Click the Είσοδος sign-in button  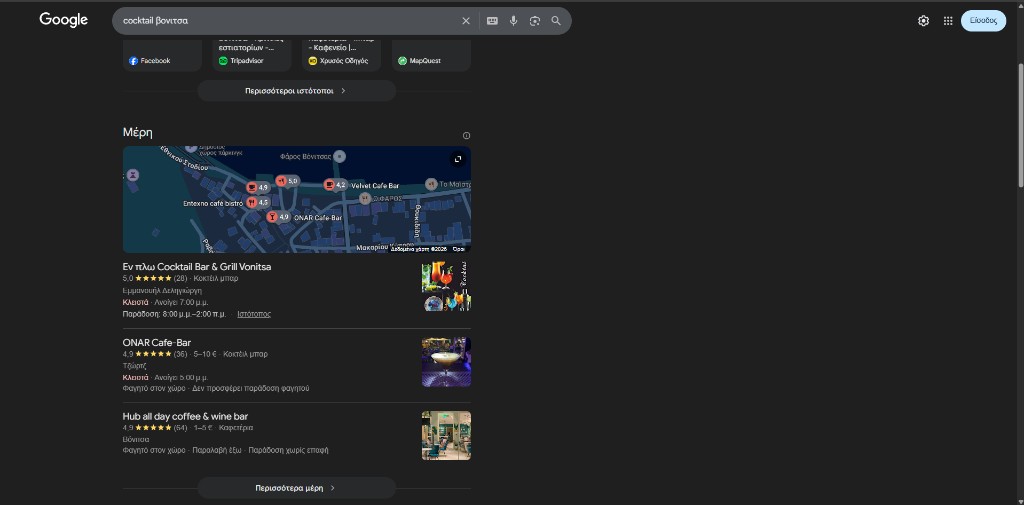983,21
